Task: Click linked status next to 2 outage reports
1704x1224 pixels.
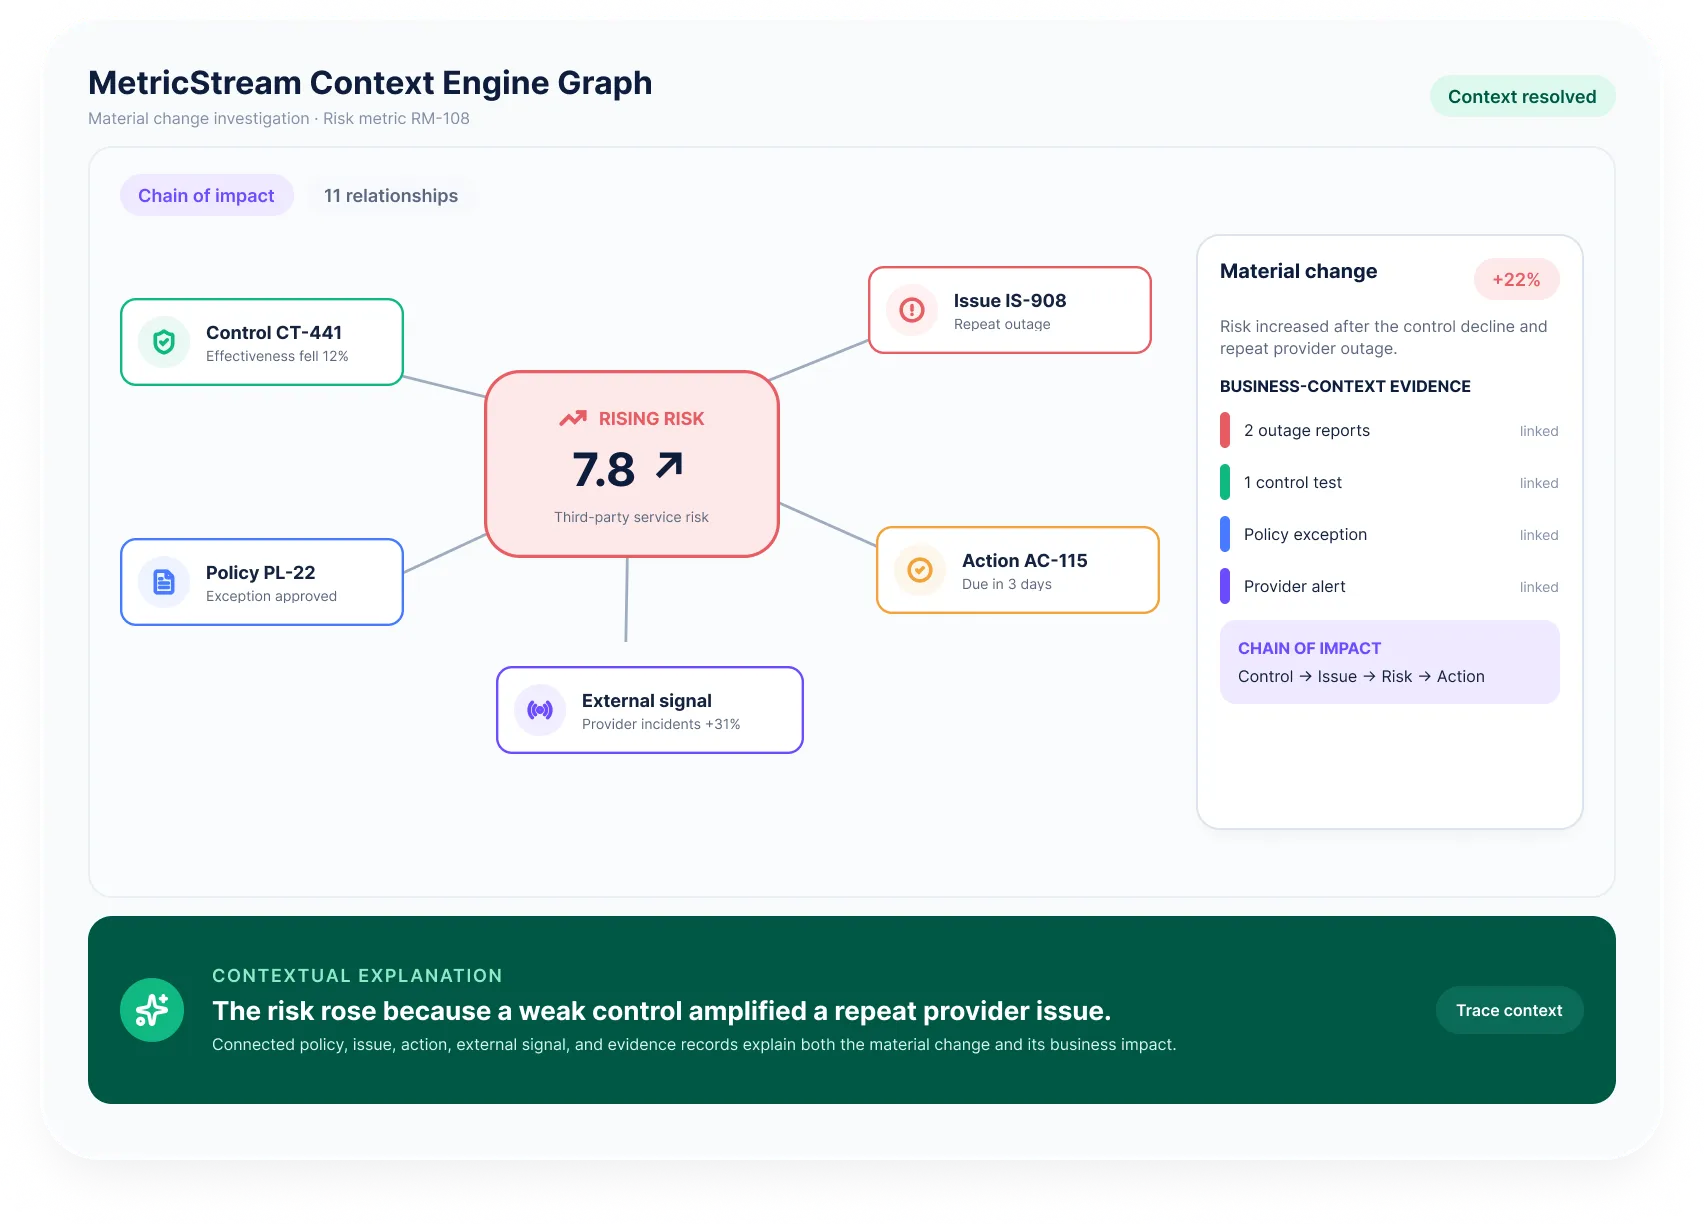Action: [1539, 431]
